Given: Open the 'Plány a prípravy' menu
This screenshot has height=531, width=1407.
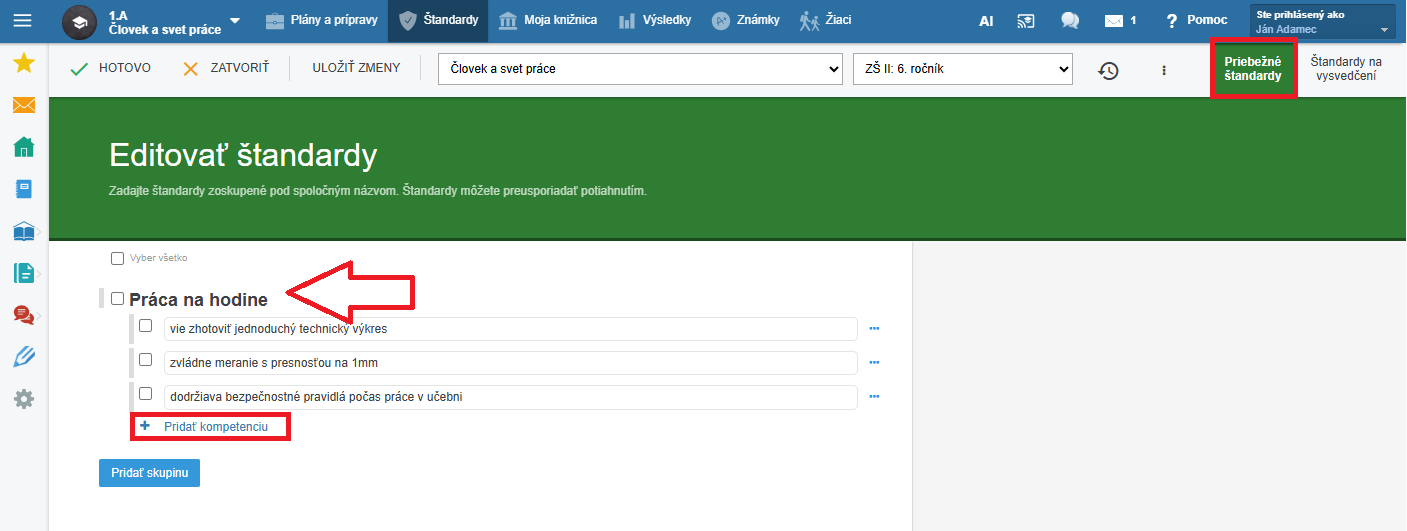Looking at the screenshot, I should pyautogui.click(x=322, y=20).
